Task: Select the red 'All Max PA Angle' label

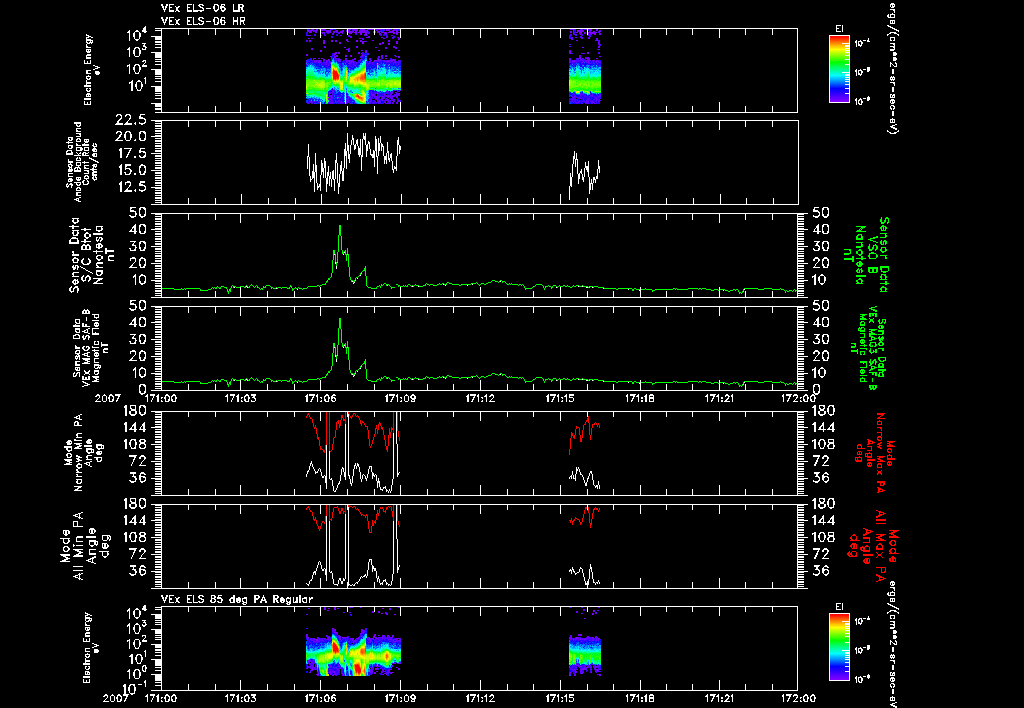Action: (874, 545)
